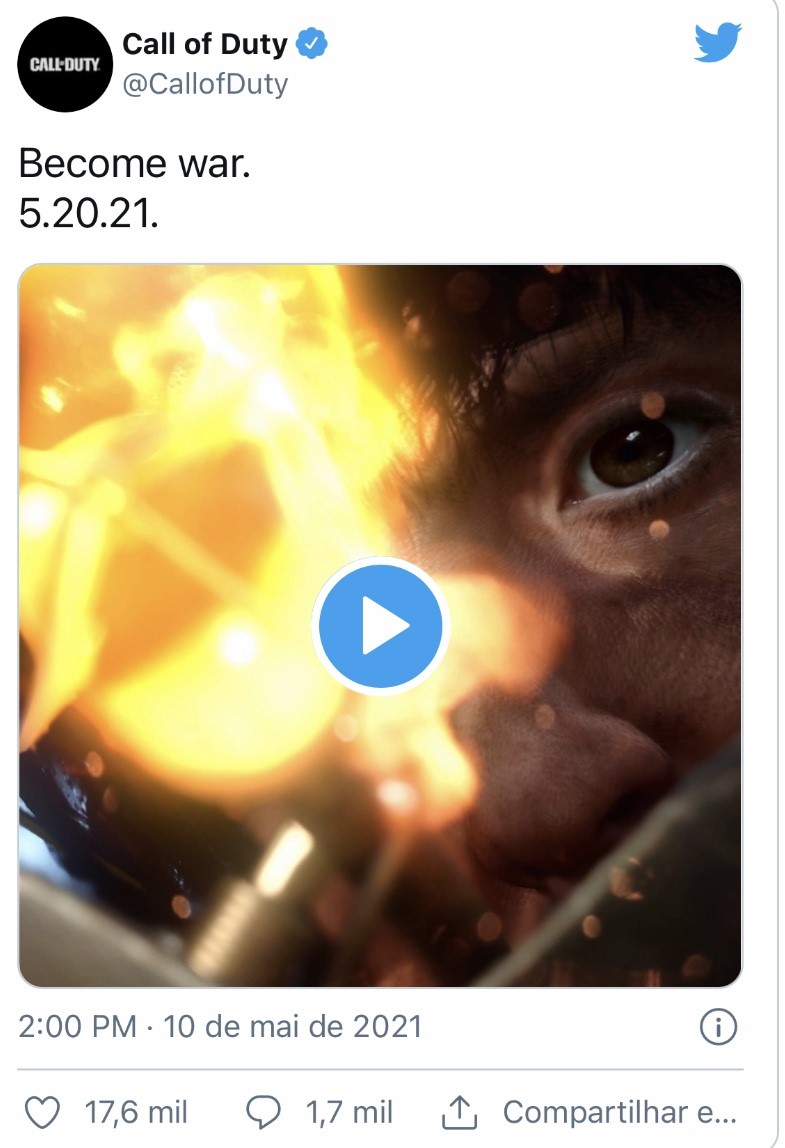The image size is (785, 1148).
Task: Click the 10 de mai de 2021 date
Action: coord(292,1026)
